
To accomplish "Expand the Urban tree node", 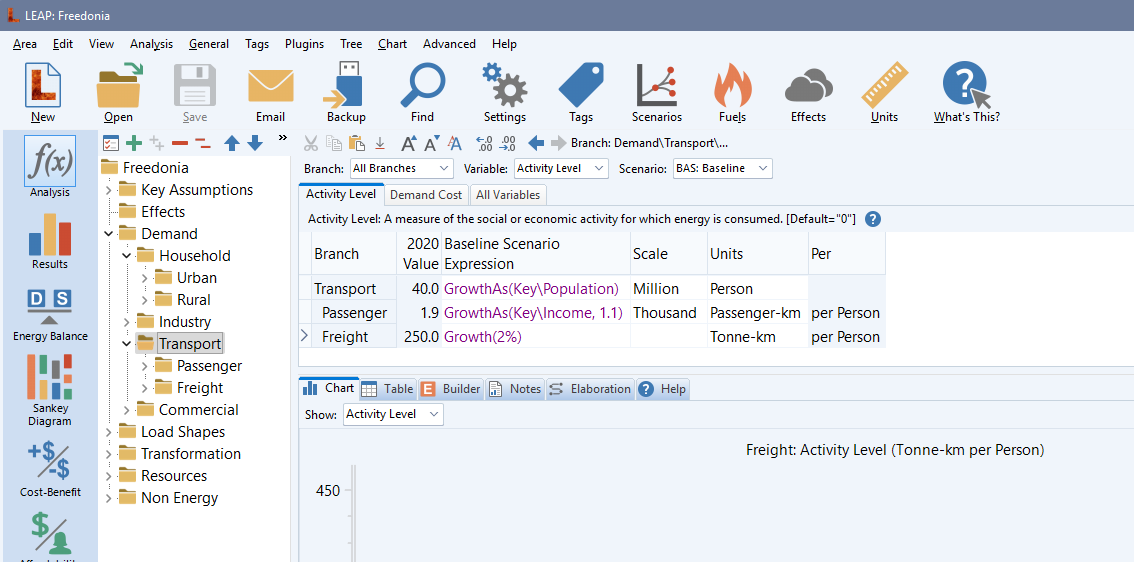I will pos(145,278).
